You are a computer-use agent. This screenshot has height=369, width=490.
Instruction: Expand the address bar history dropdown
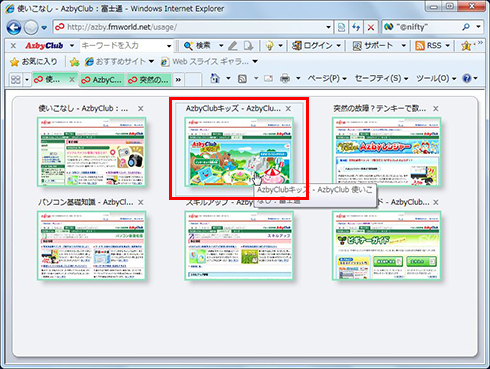tap(328, 27)
